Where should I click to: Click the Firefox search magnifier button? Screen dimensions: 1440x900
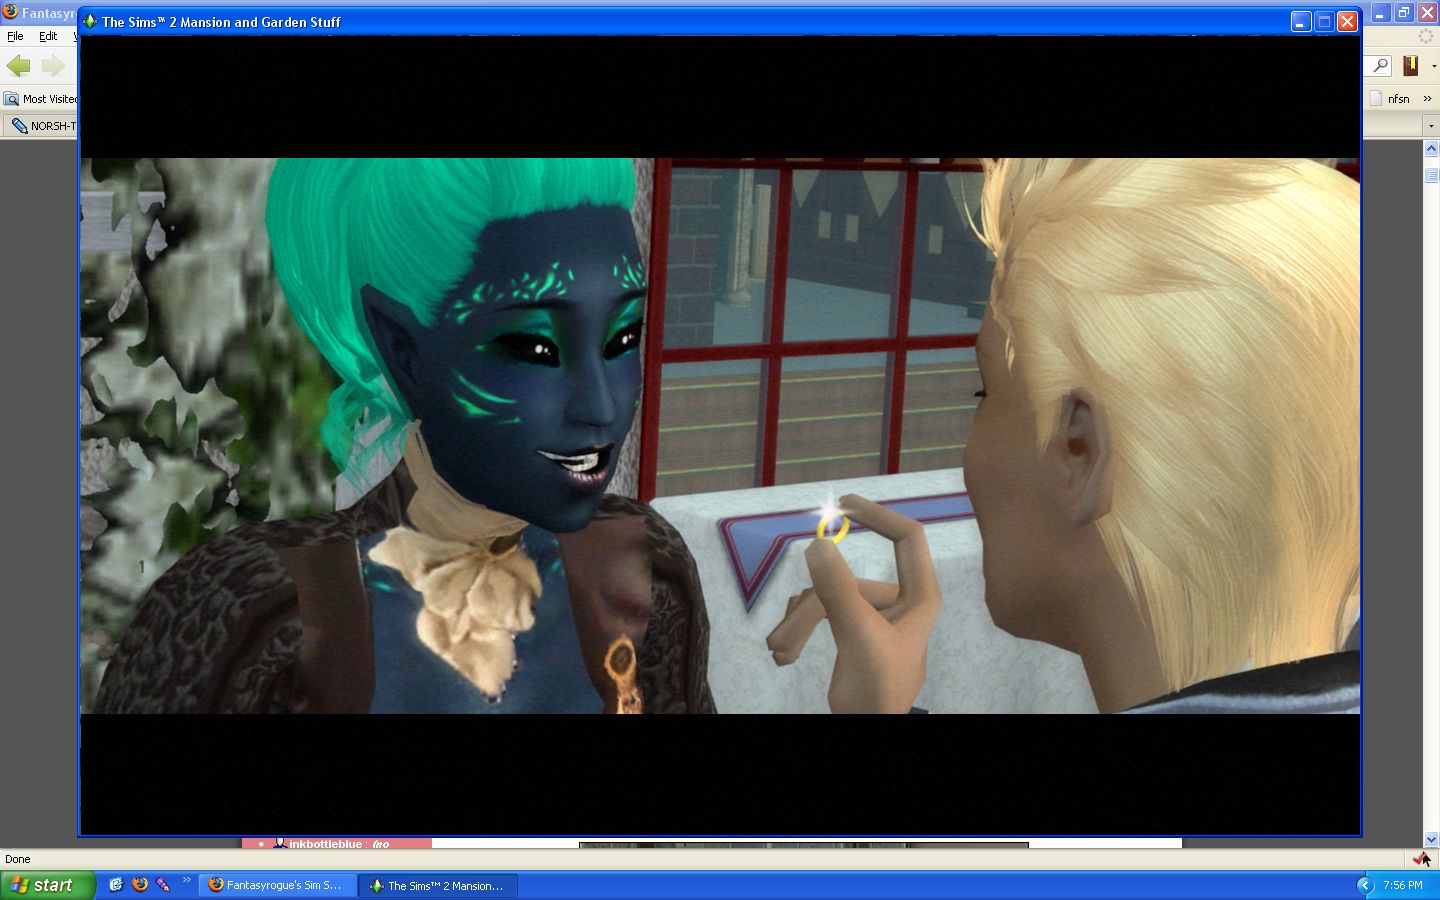click(1380, 66)
